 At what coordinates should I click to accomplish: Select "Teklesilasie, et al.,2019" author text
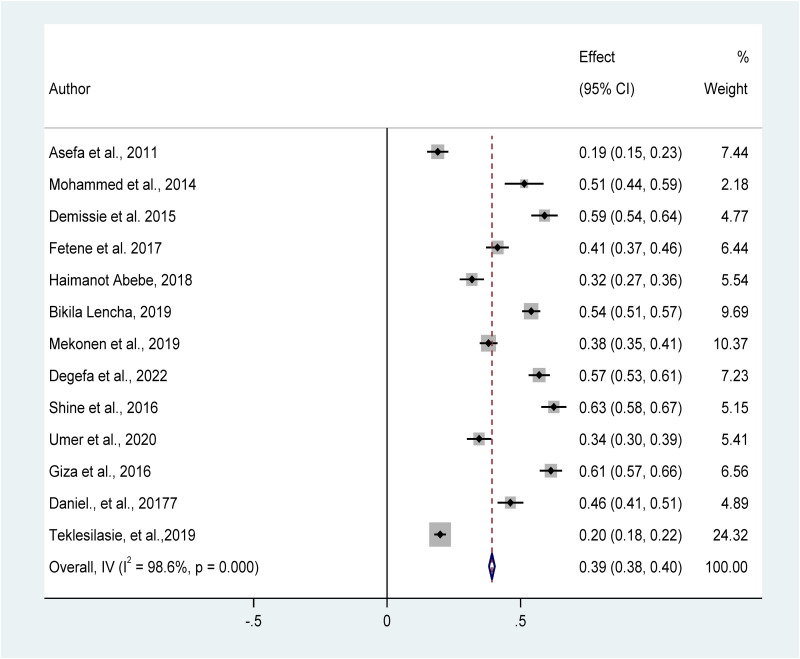(x=122, y=535)
